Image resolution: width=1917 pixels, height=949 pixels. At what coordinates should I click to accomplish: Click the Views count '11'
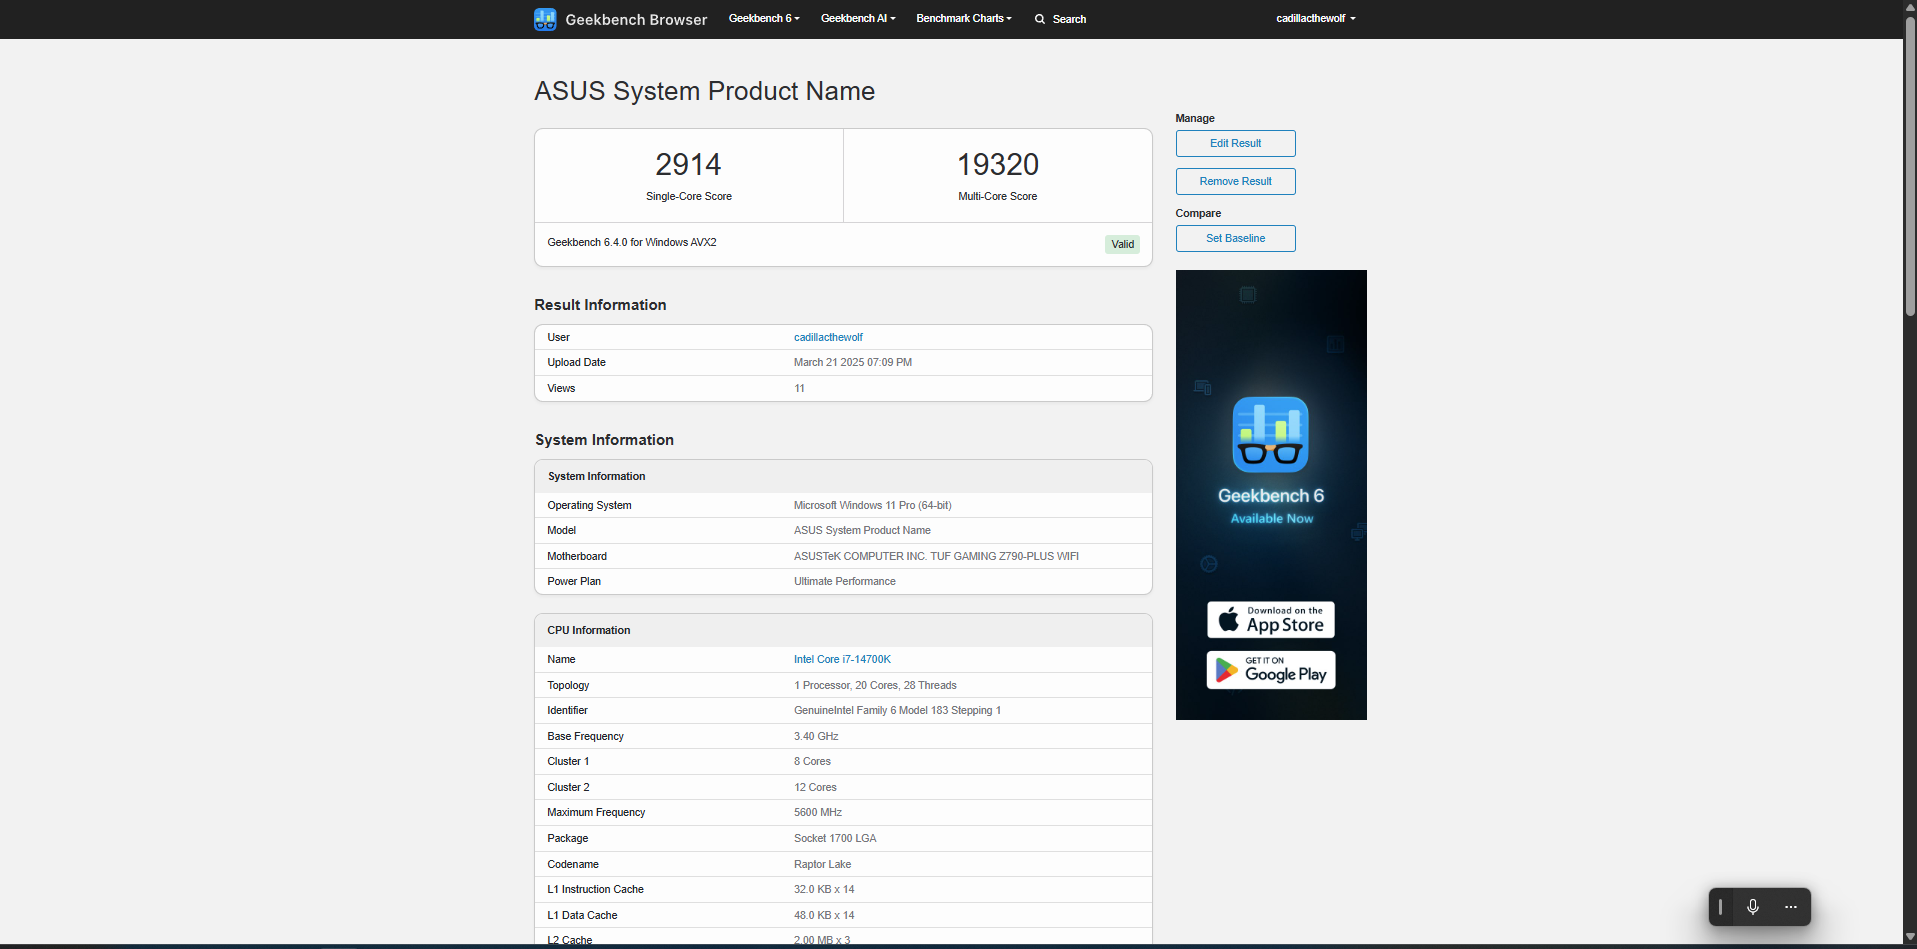[799, 388]
